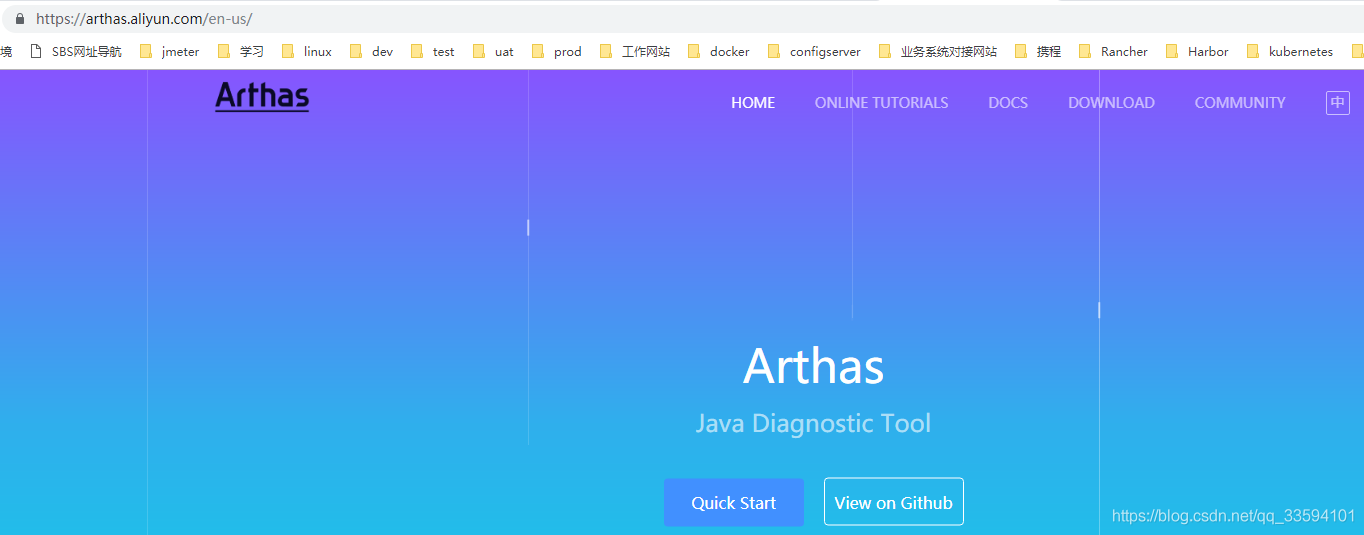Open the 工作网站 bookmark folder

(x=635, y=51)
